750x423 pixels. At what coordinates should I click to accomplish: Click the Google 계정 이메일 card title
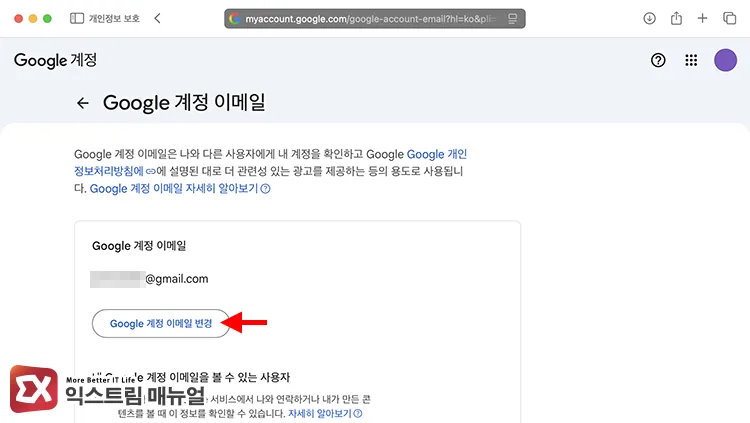(x=139, y=246)
